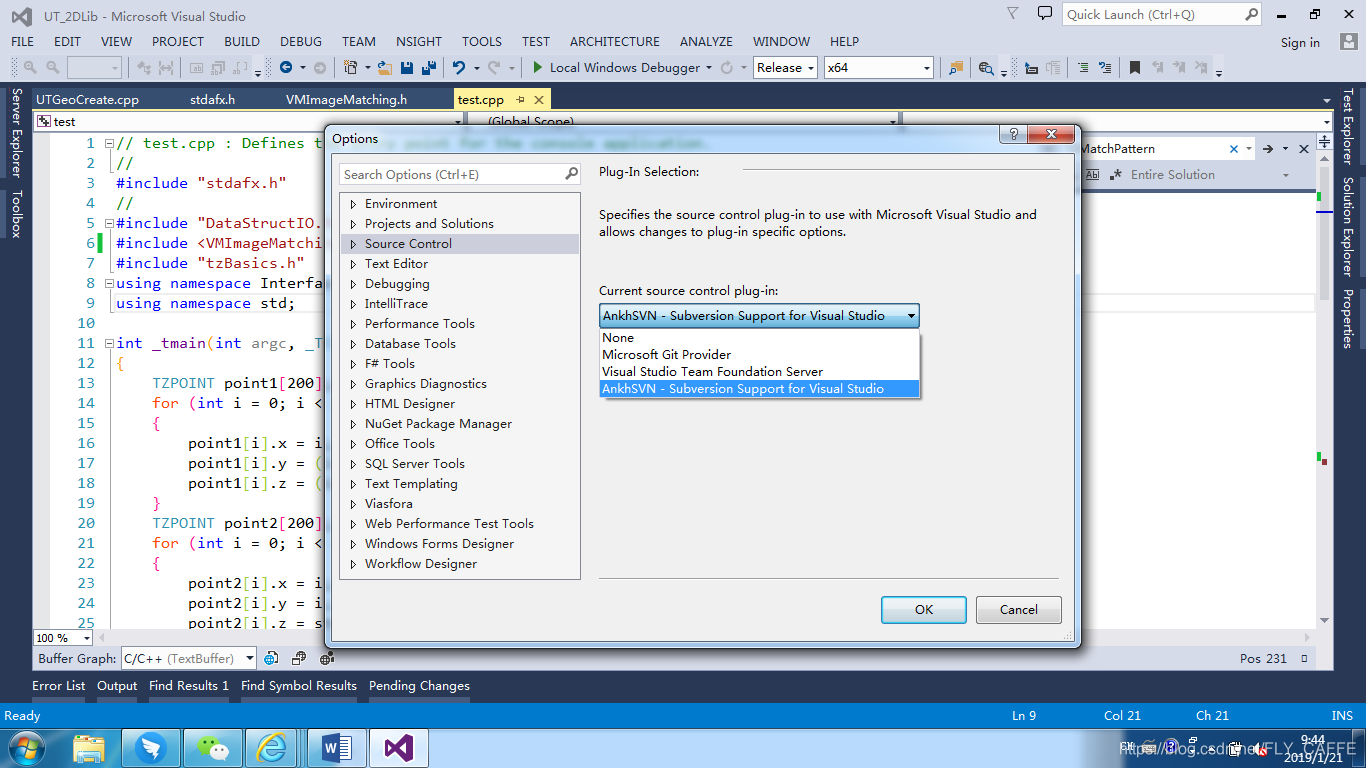Launch Internet Explorer from the taskbar
This screenshot has height=768, width=1366.
pyautogui.click(x=272, y=747)
